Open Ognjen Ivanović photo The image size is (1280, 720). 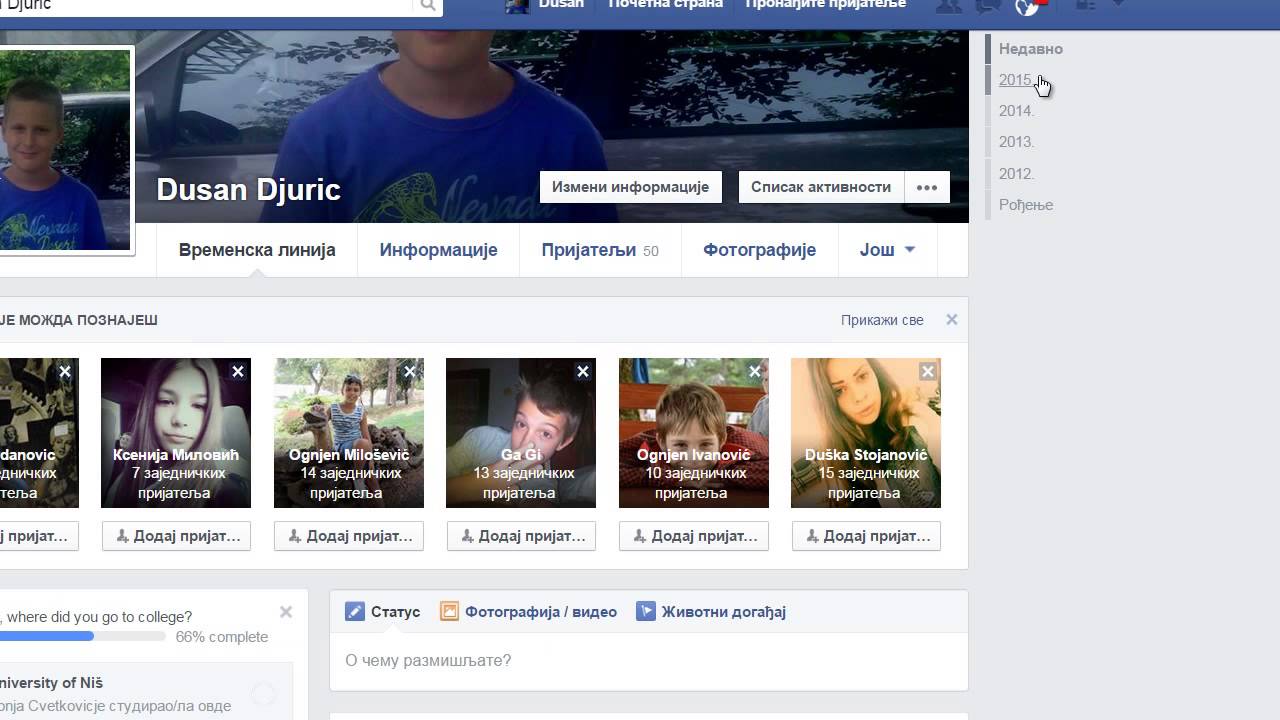tap(694, 433)
